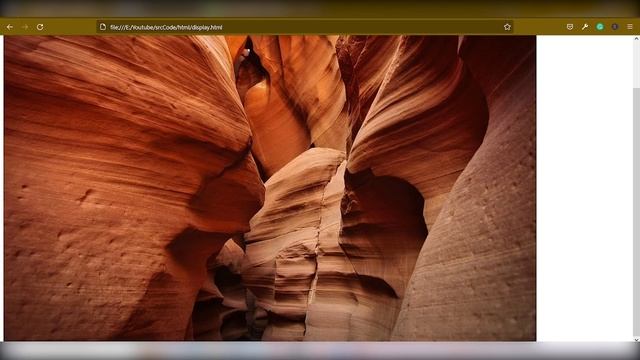
Task: Go forward to the next page
Action: pyautogui.click(x=25, y=27)
